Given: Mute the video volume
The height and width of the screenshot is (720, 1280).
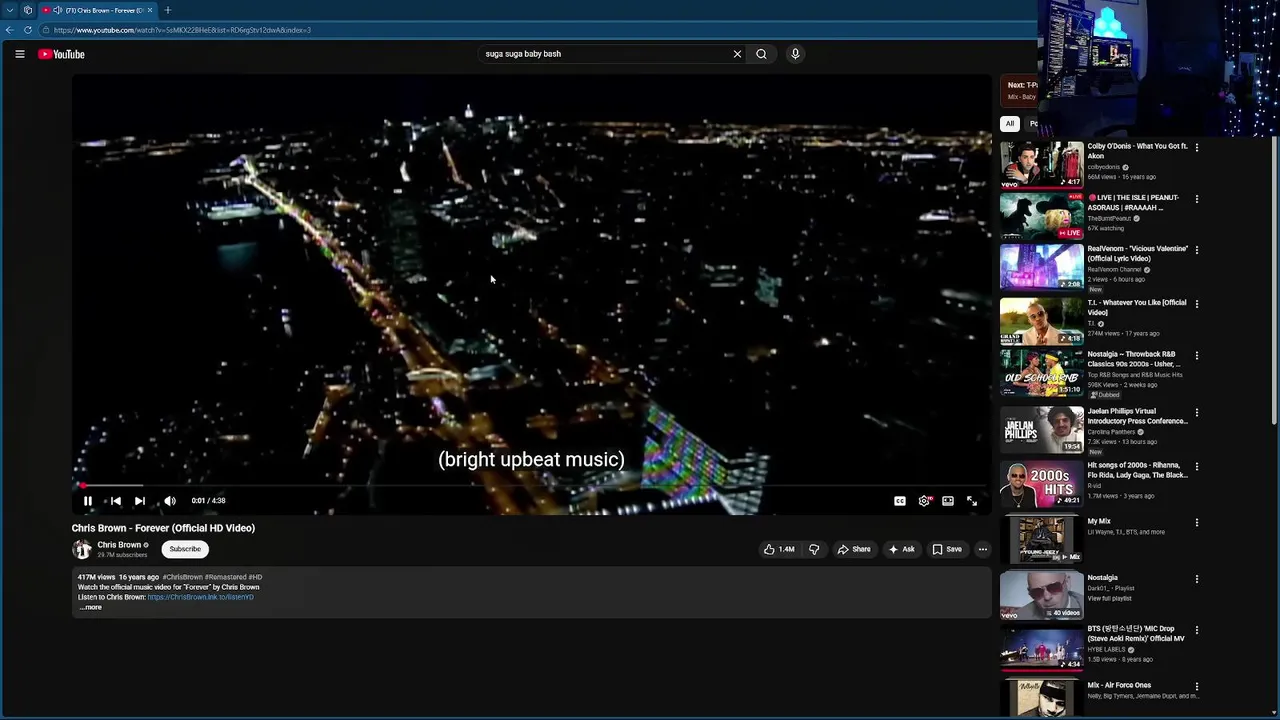Looking at the screenshot, I should click(170, 501).
